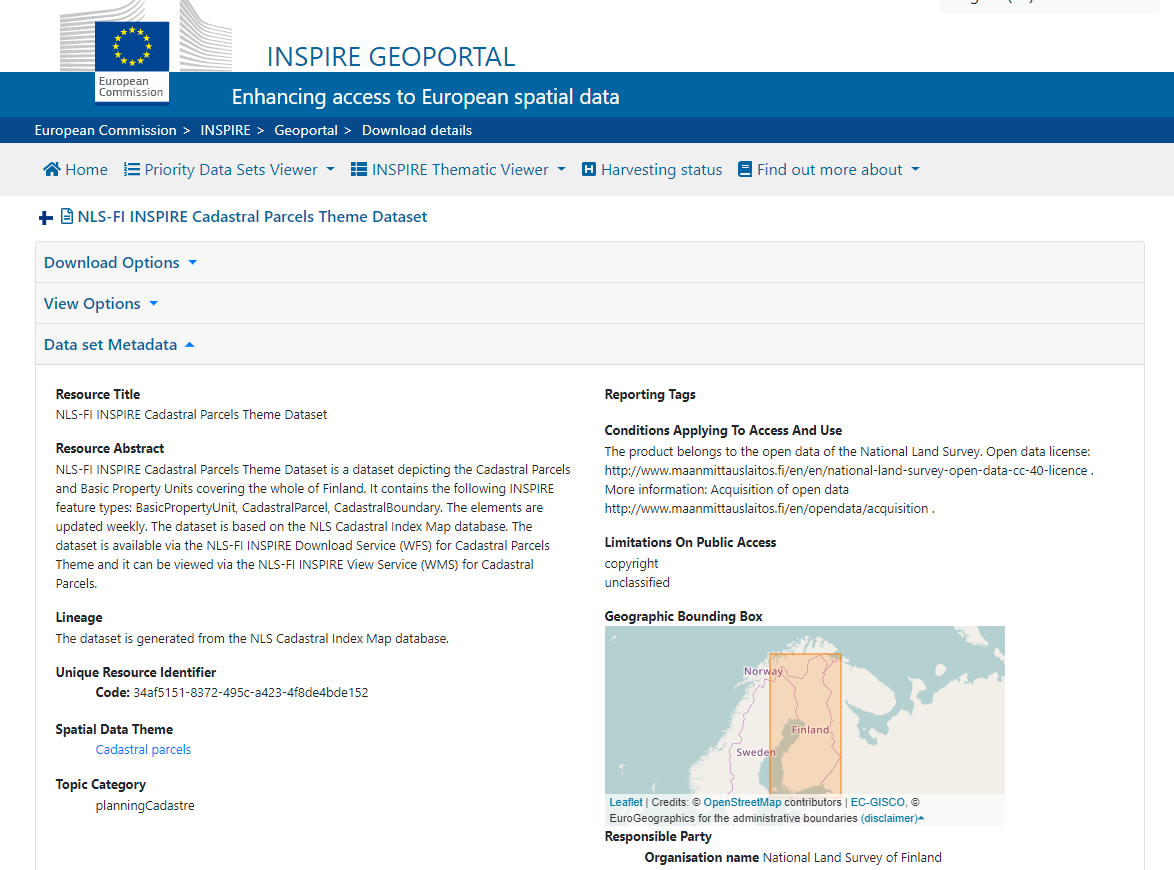Click the Geoportal breadcrumb link
Image resolution: width=1174 pixels, height=870 pixels.
pyautogui.click(x=305, y=130)
